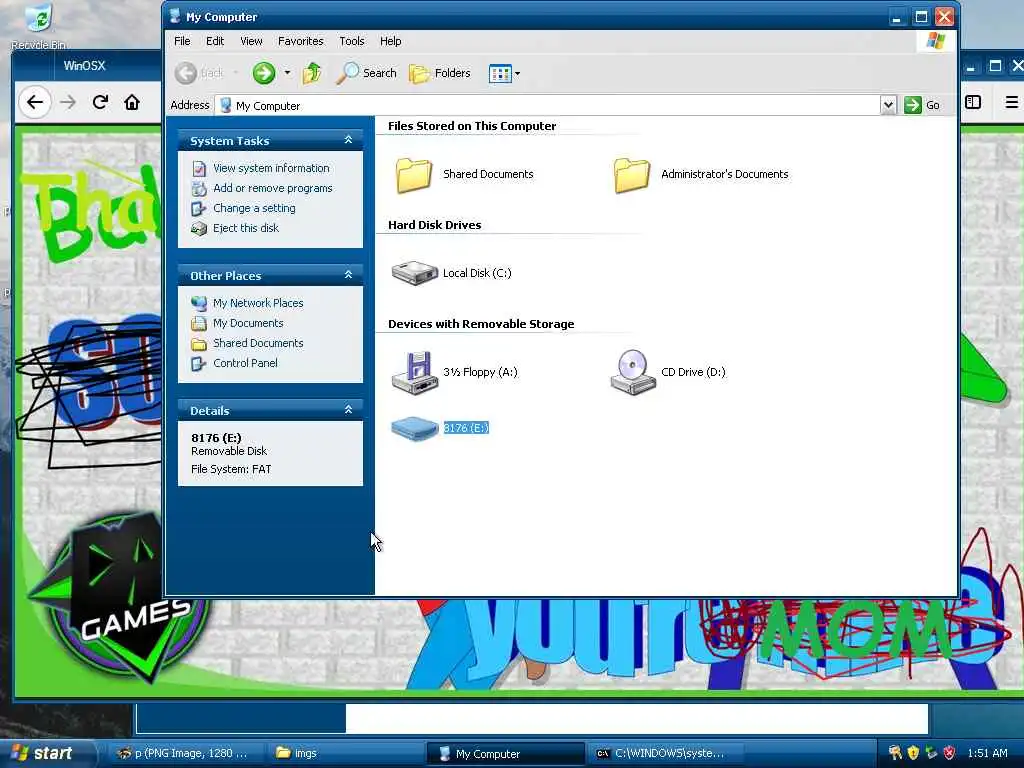Open the Recycle Bin desktop icon

pos(39,26)
